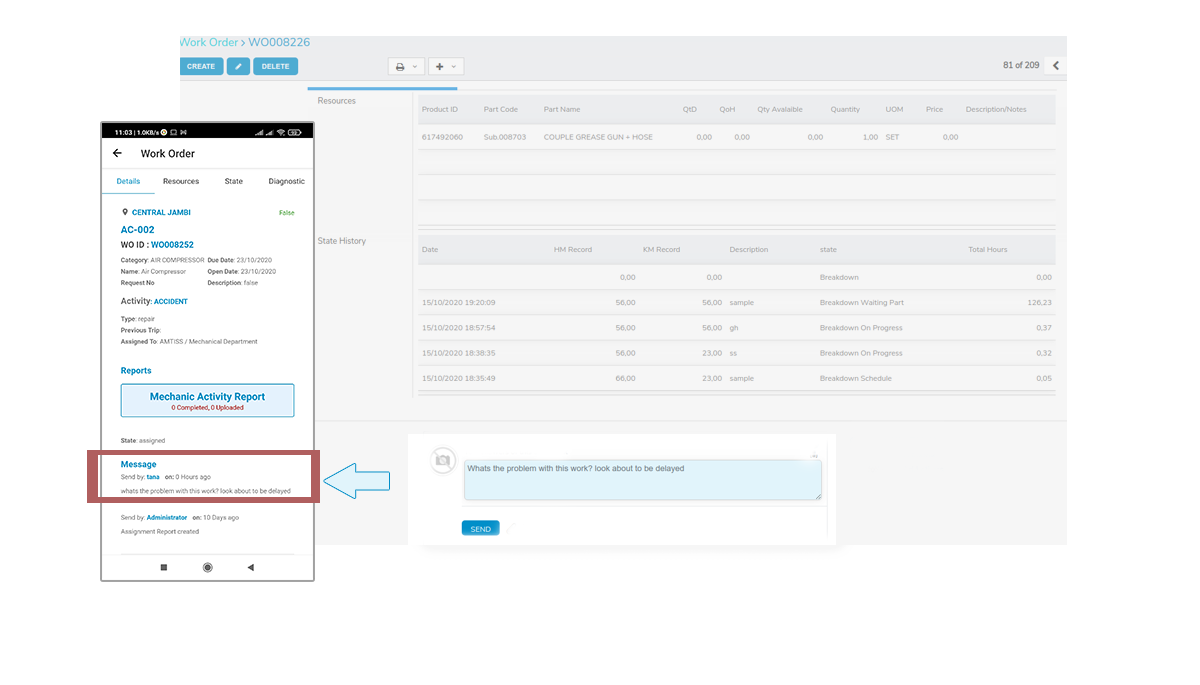Tap the Android home circle button
Image resolution: width=1200 pixels, height=685 pixels.
click(207, 567)
